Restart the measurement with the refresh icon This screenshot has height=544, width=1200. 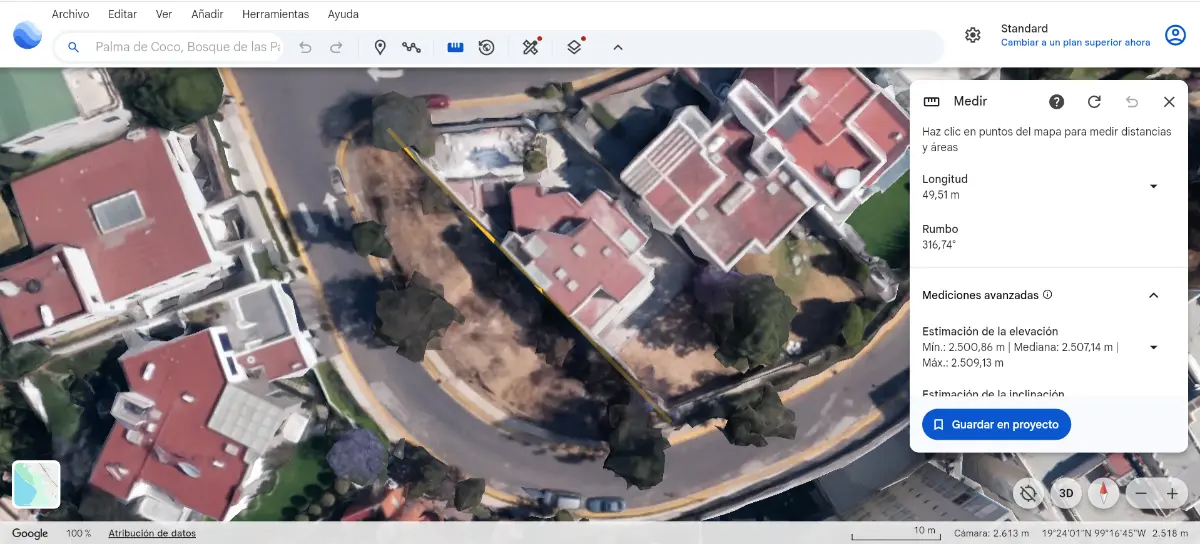1094,102
